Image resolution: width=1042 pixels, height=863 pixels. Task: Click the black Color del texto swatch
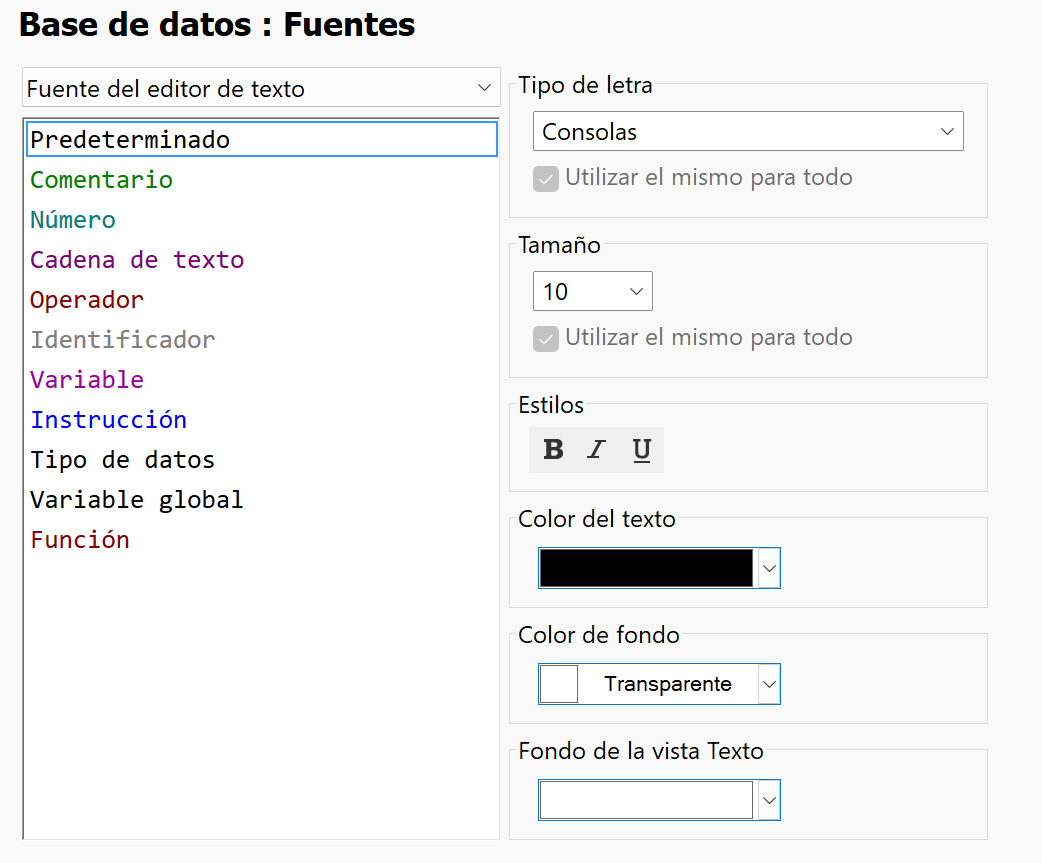click(x=645, y=567)
